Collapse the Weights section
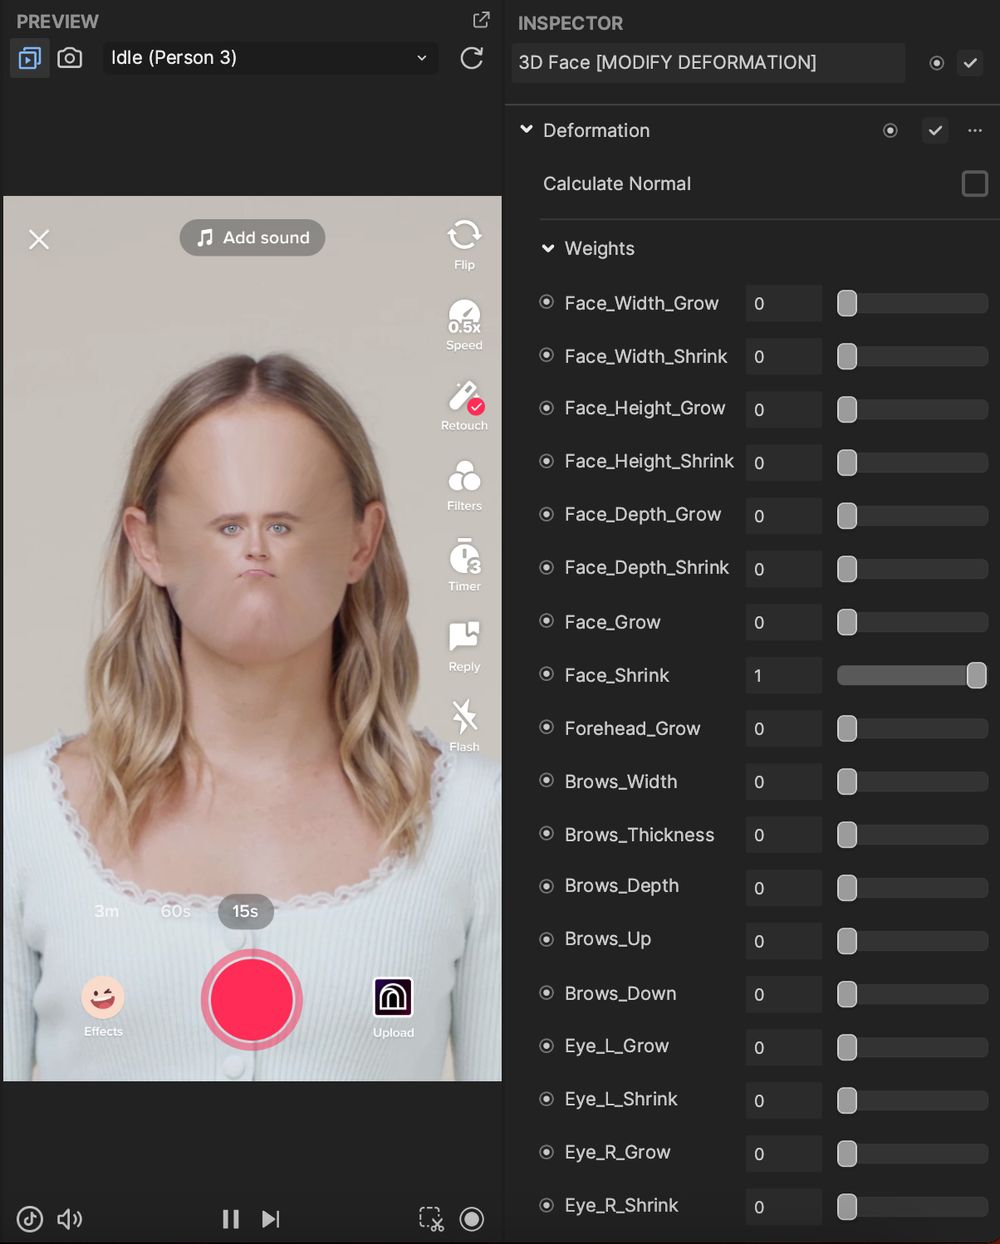This screenshot has width=1000, height=1244. coord(548,248)
